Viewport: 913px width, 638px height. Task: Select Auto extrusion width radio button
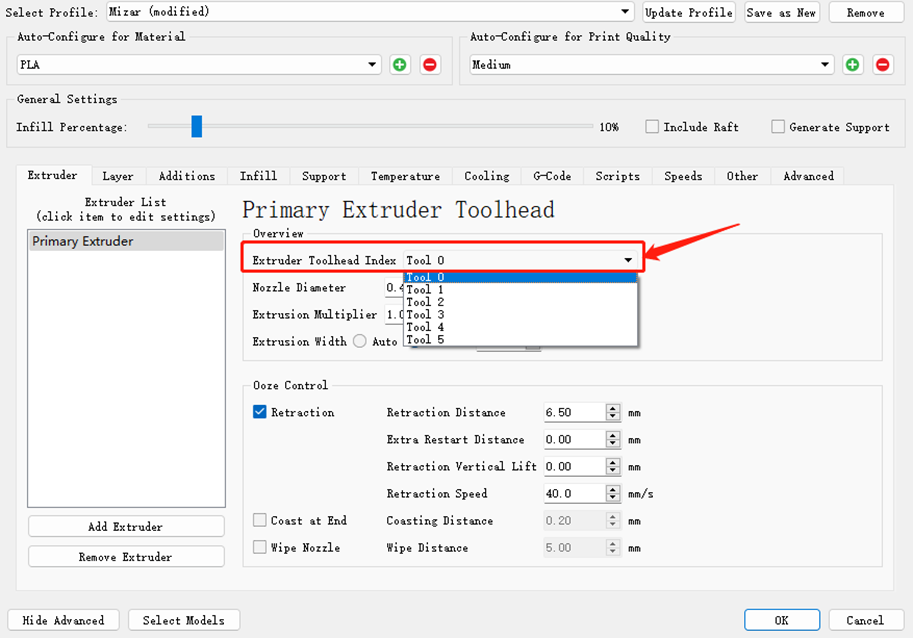[x=360, y=341]
